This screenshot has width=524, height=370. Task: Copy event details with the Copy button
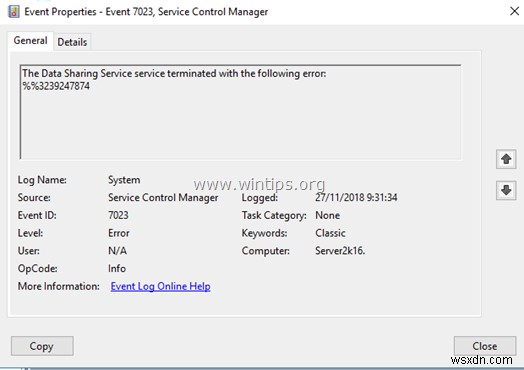click(x=42, y=346)
